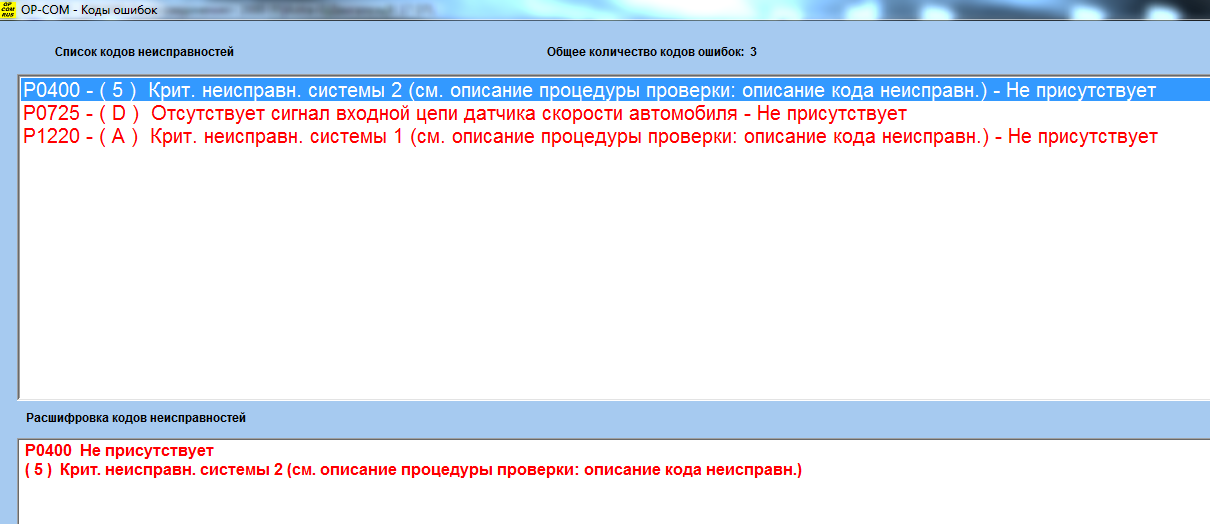This screenshot has width=1210, height=524.
Task: Click 'P0400 Не присутствует' line in decode panel
Action: (x=120, y=451)
